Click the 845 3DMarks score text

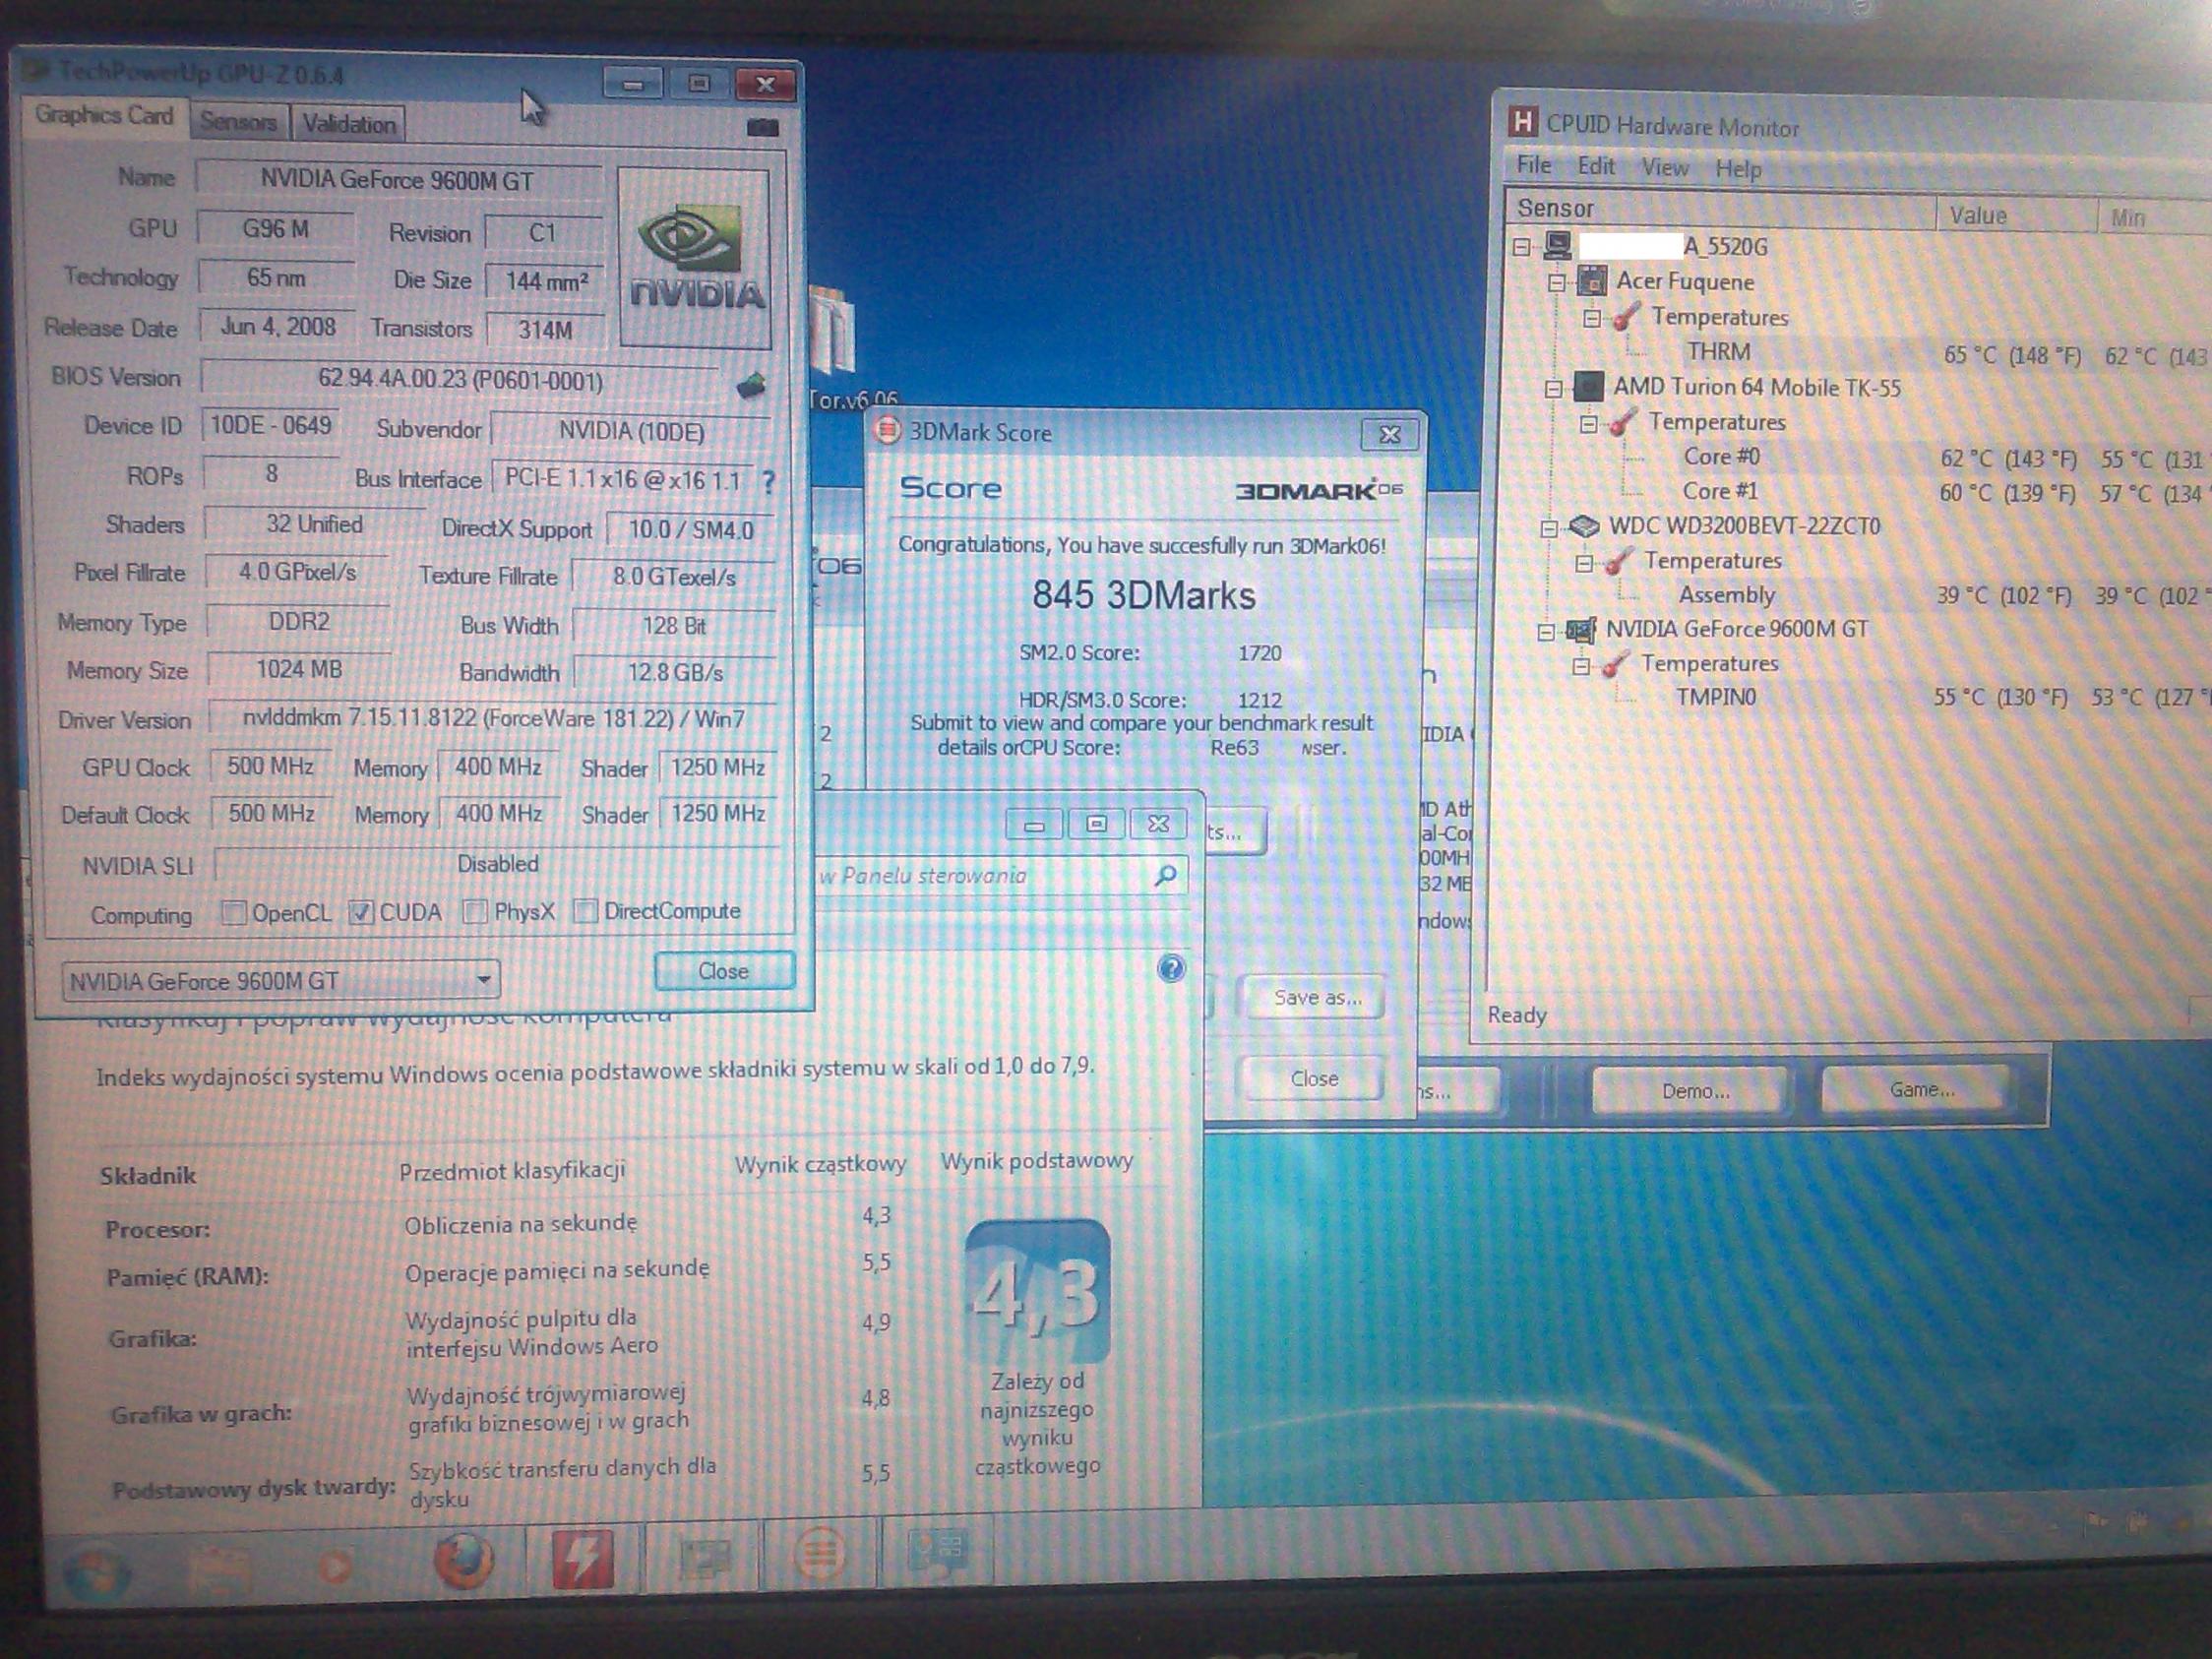pyautogui.click(x=1143, y=596)
